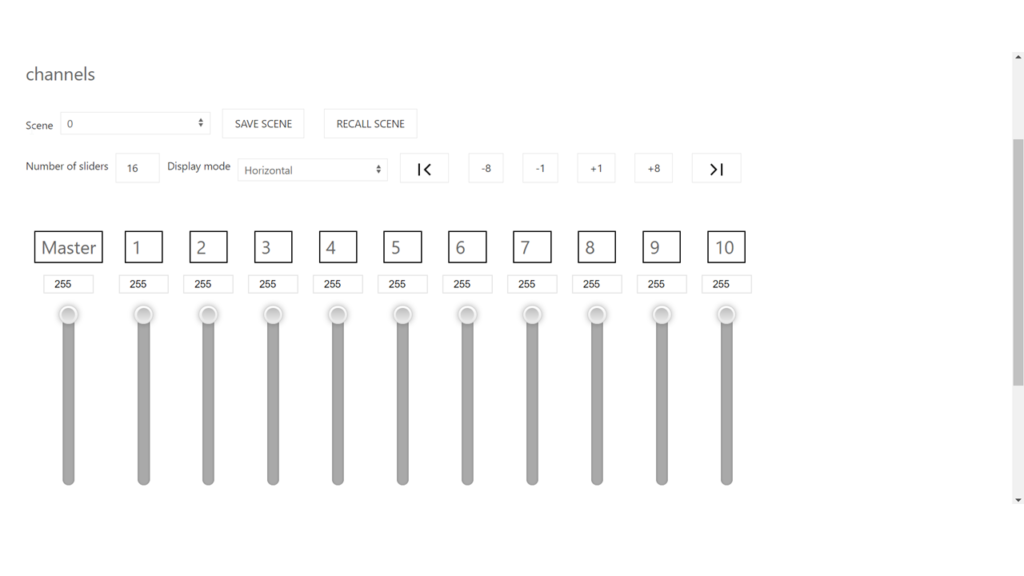Select the Master channel label box
The image size is (1024, 576).
coord(69,247)
